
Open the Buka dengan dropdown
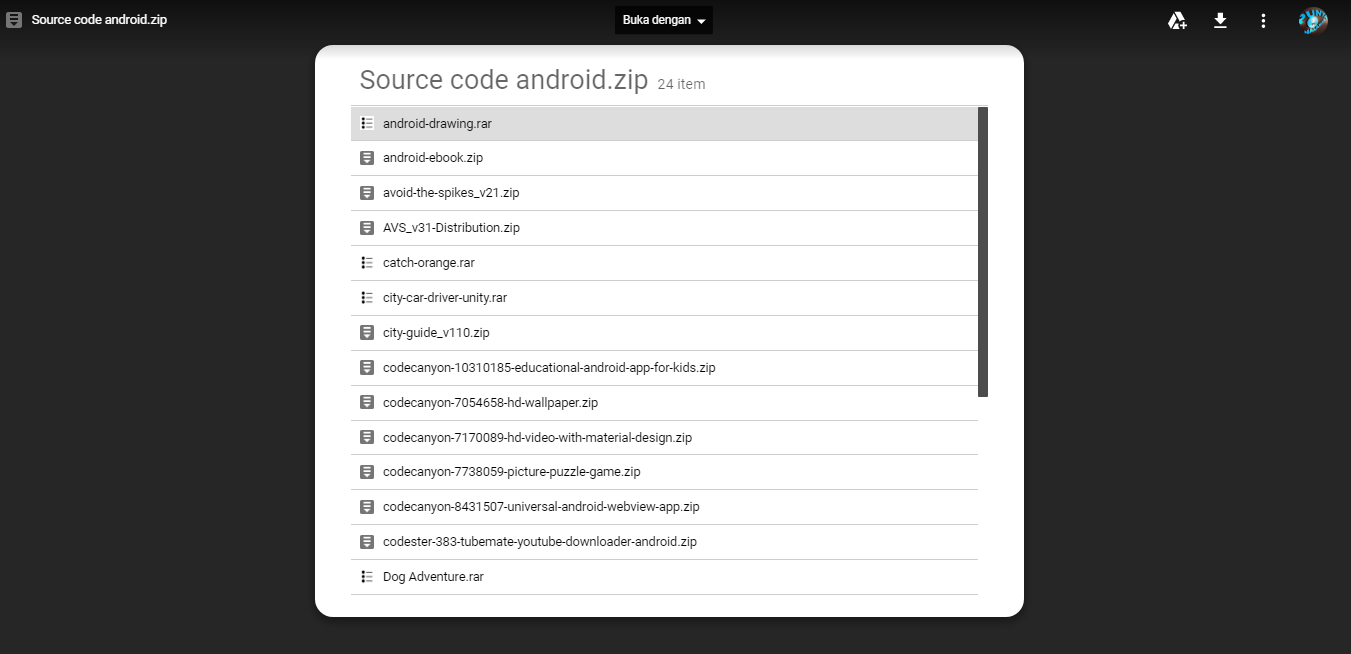(663, 20)
